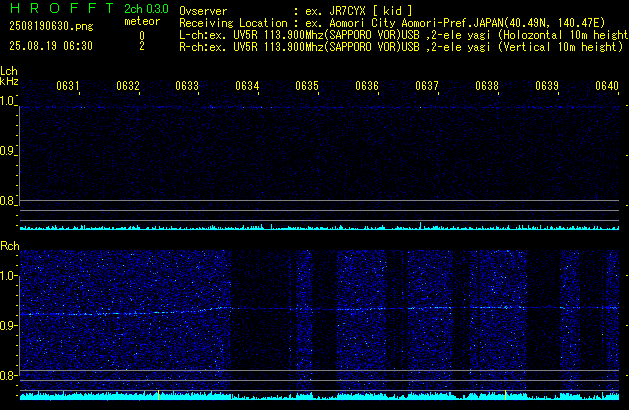
Task: Click the 0631 time marker
Action: tap(68, 86)
